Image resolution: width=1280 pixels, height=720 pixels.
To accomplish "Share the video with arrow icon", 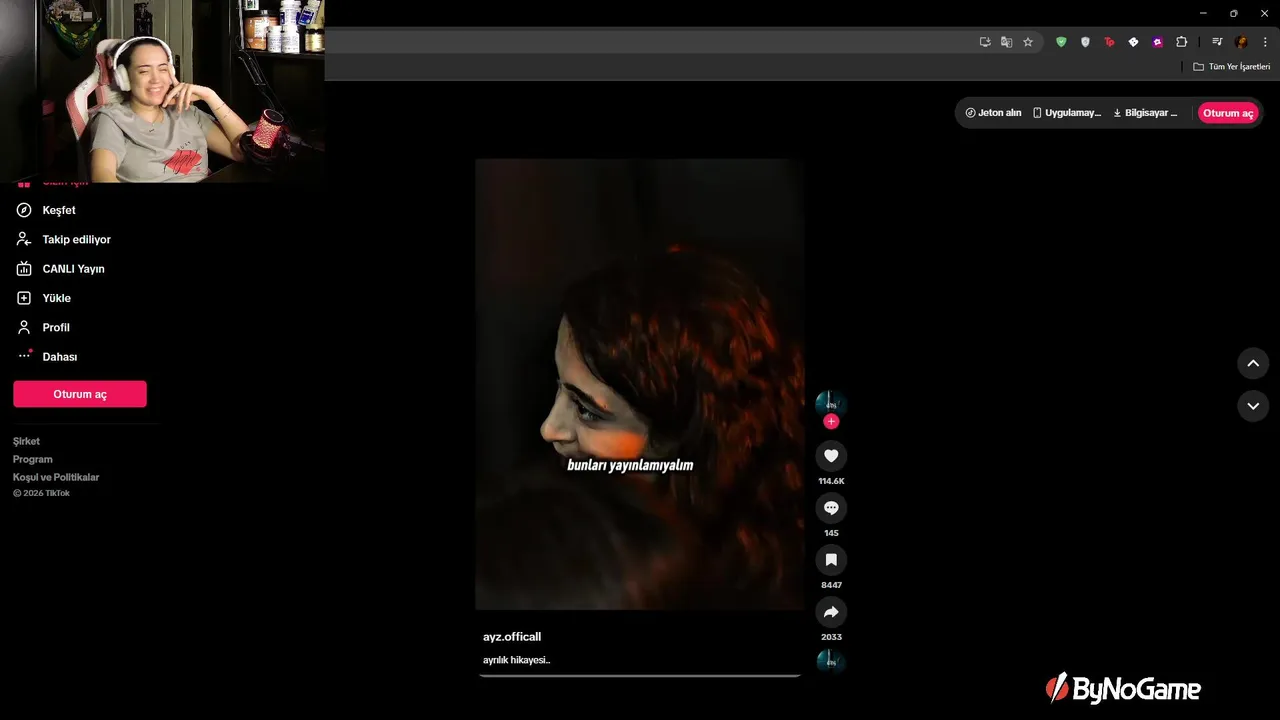I will tap(831, 612).
